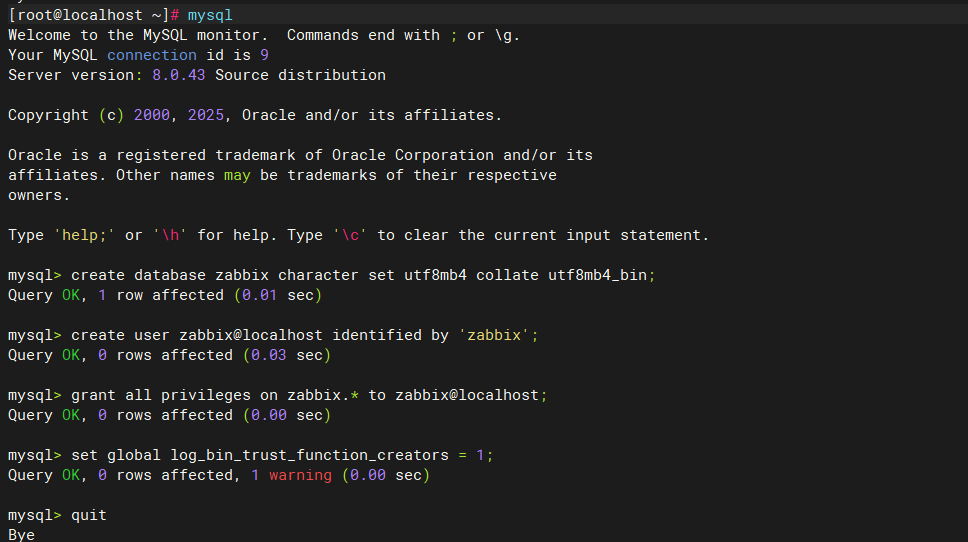Screen dimensions: 968x542
Task: Click the 'mysql' command at the shell prompt
Action: 210,15
